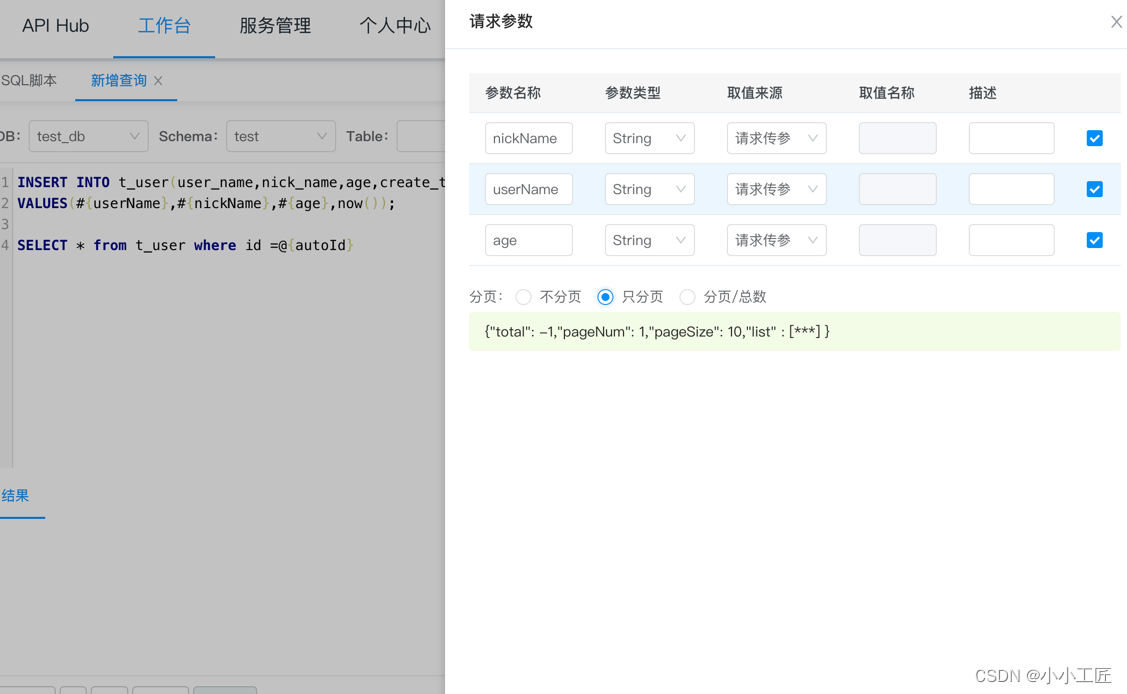This screenshot has height=694, width=1127.
Task: Open the 工作台 navigation item
Action: click(164, 27)
